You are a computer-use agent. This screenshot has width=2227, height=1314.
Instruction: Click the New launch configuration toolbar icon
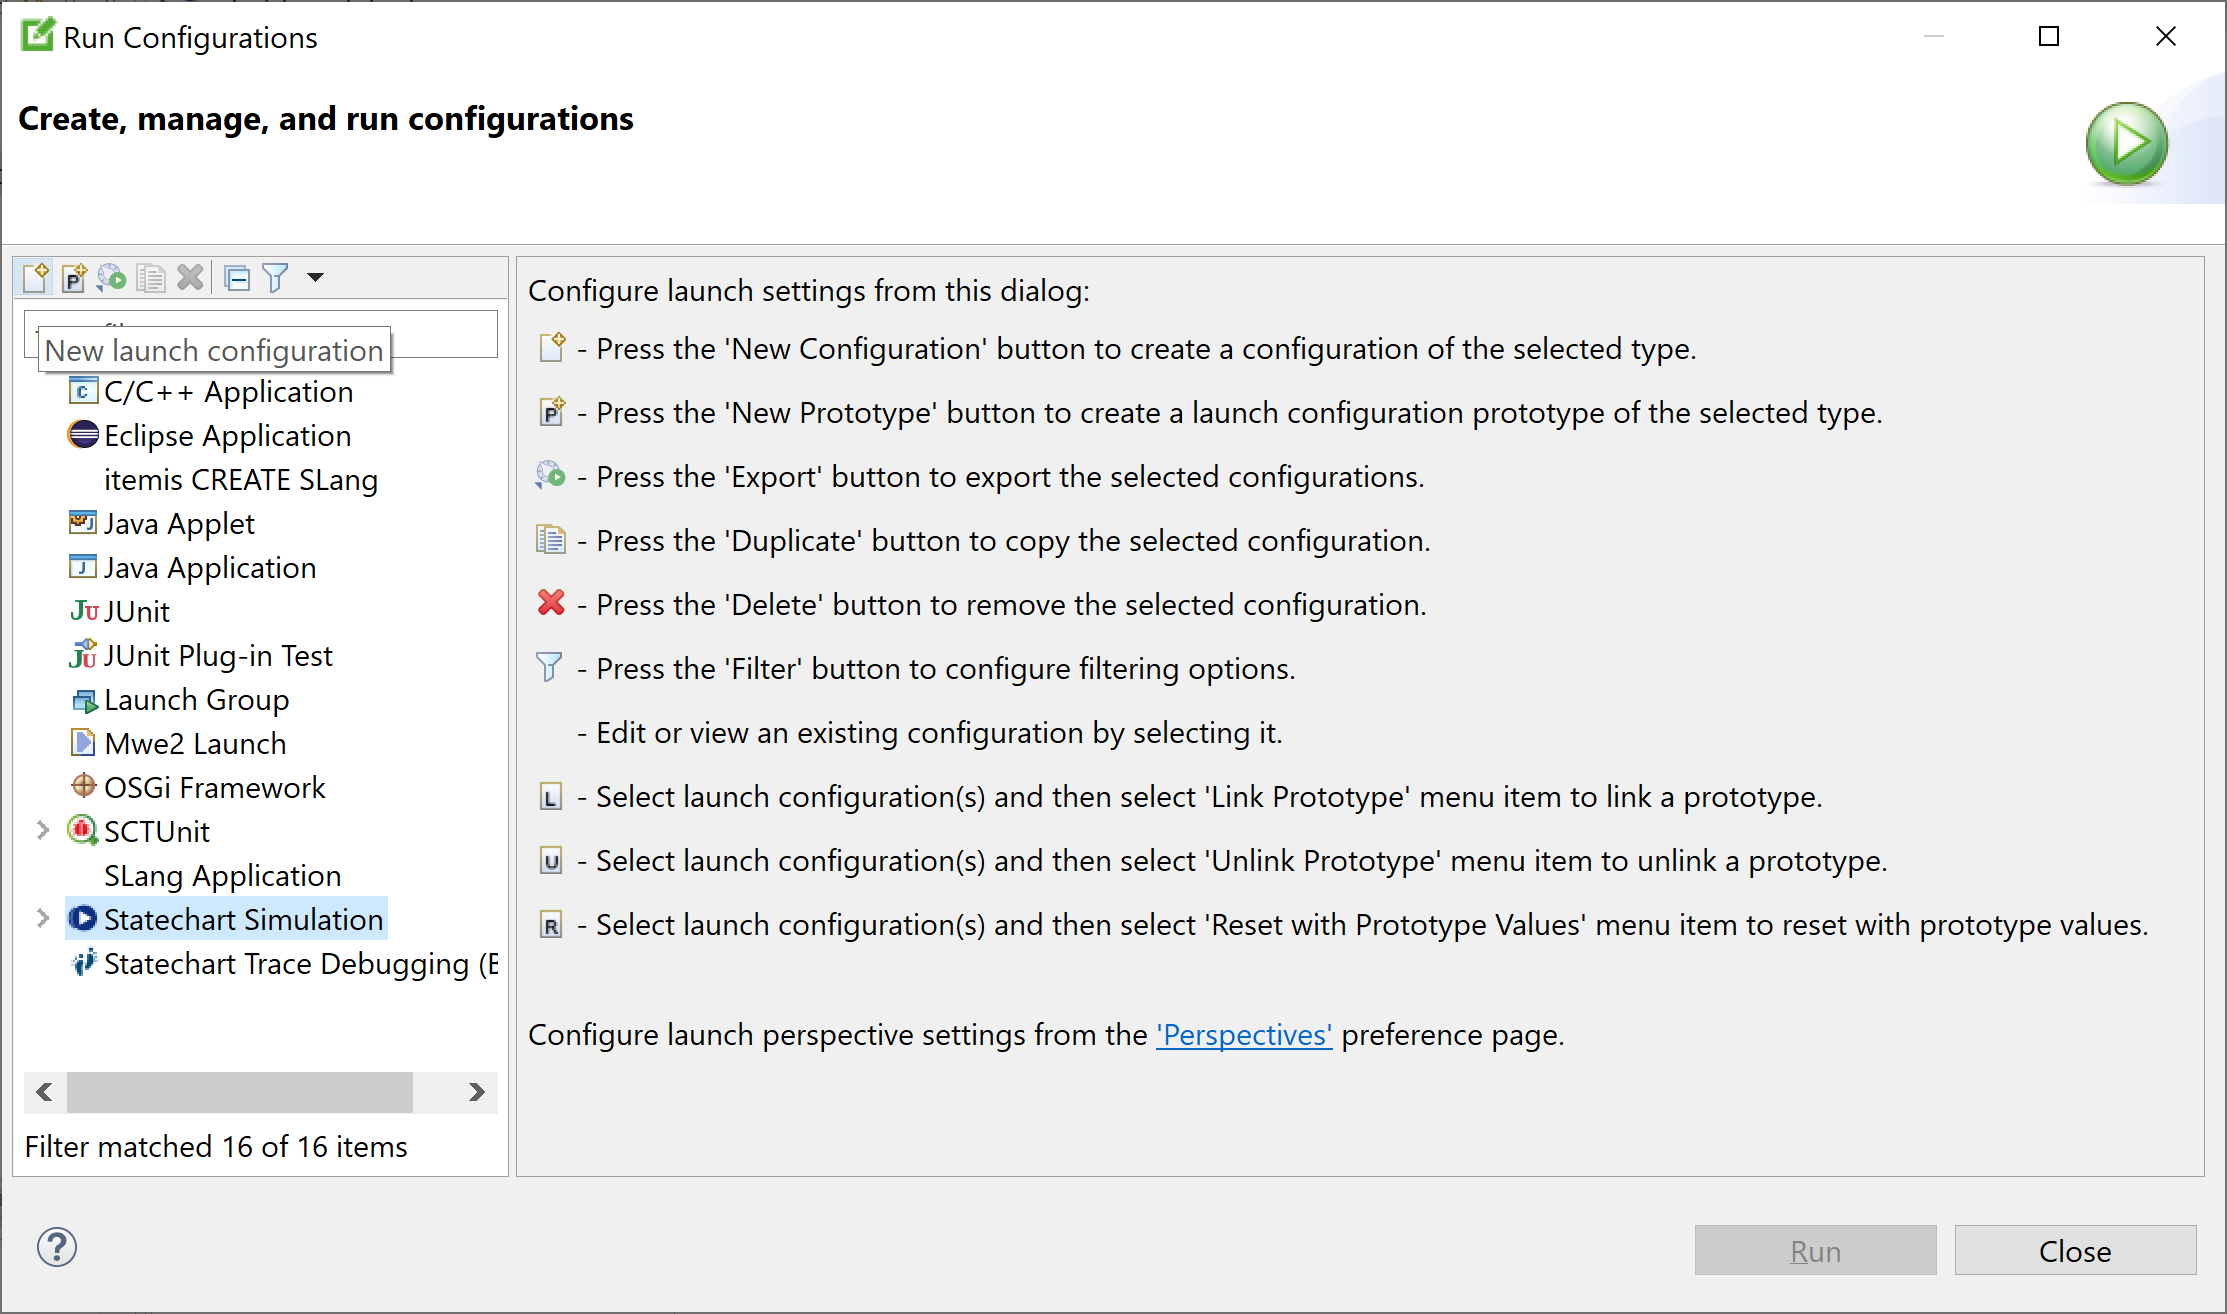coord(36,277)
